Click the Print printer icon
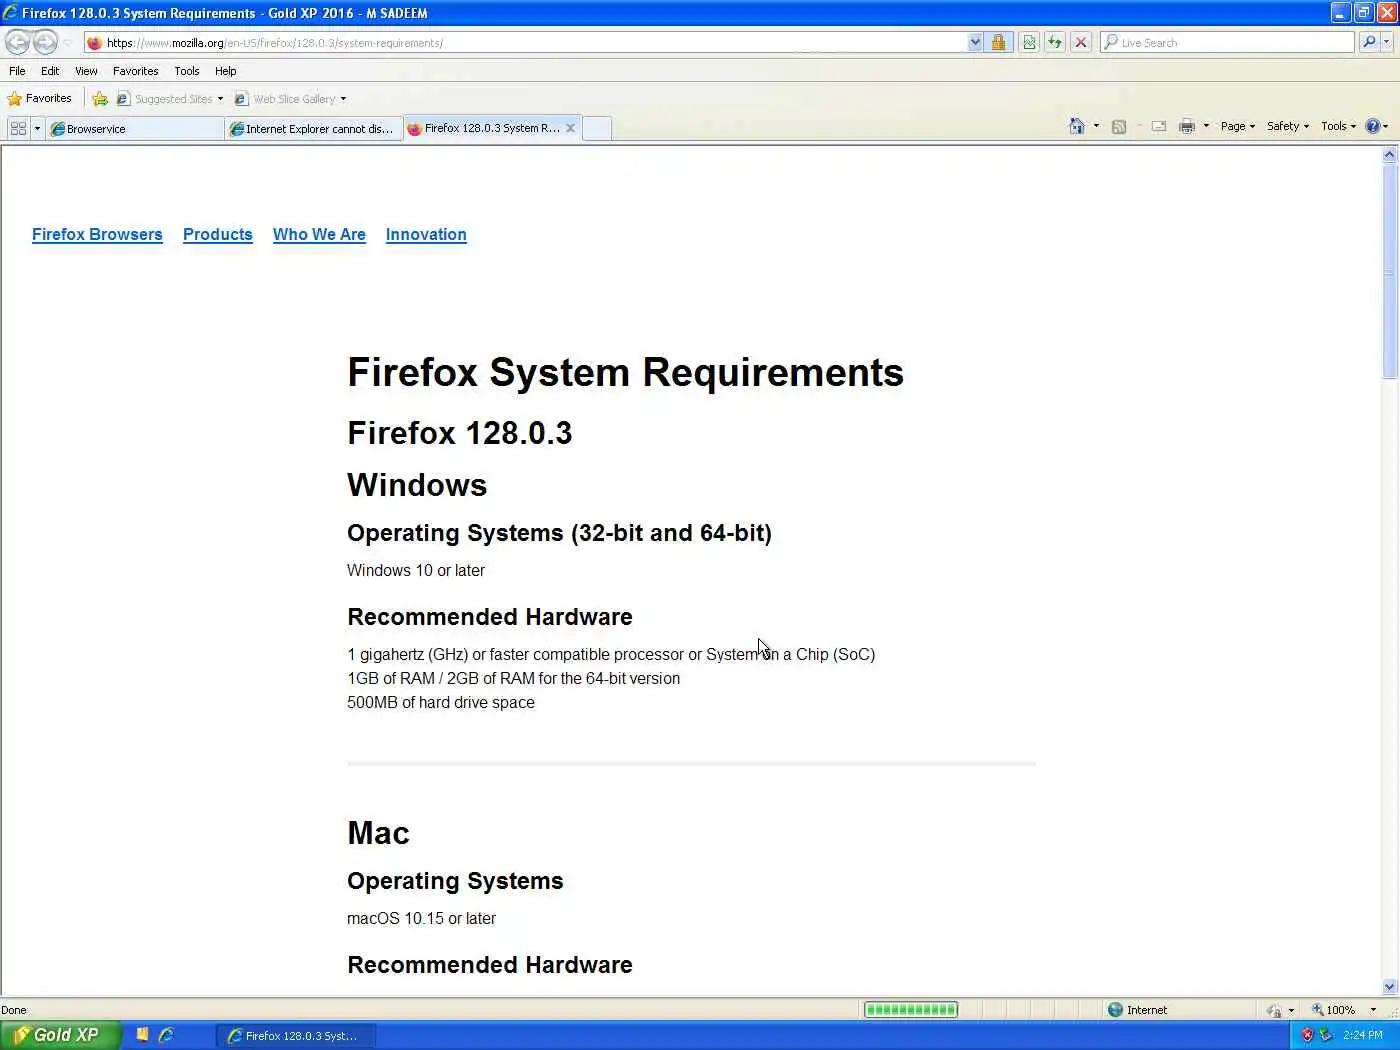 tap(1187, 126)
